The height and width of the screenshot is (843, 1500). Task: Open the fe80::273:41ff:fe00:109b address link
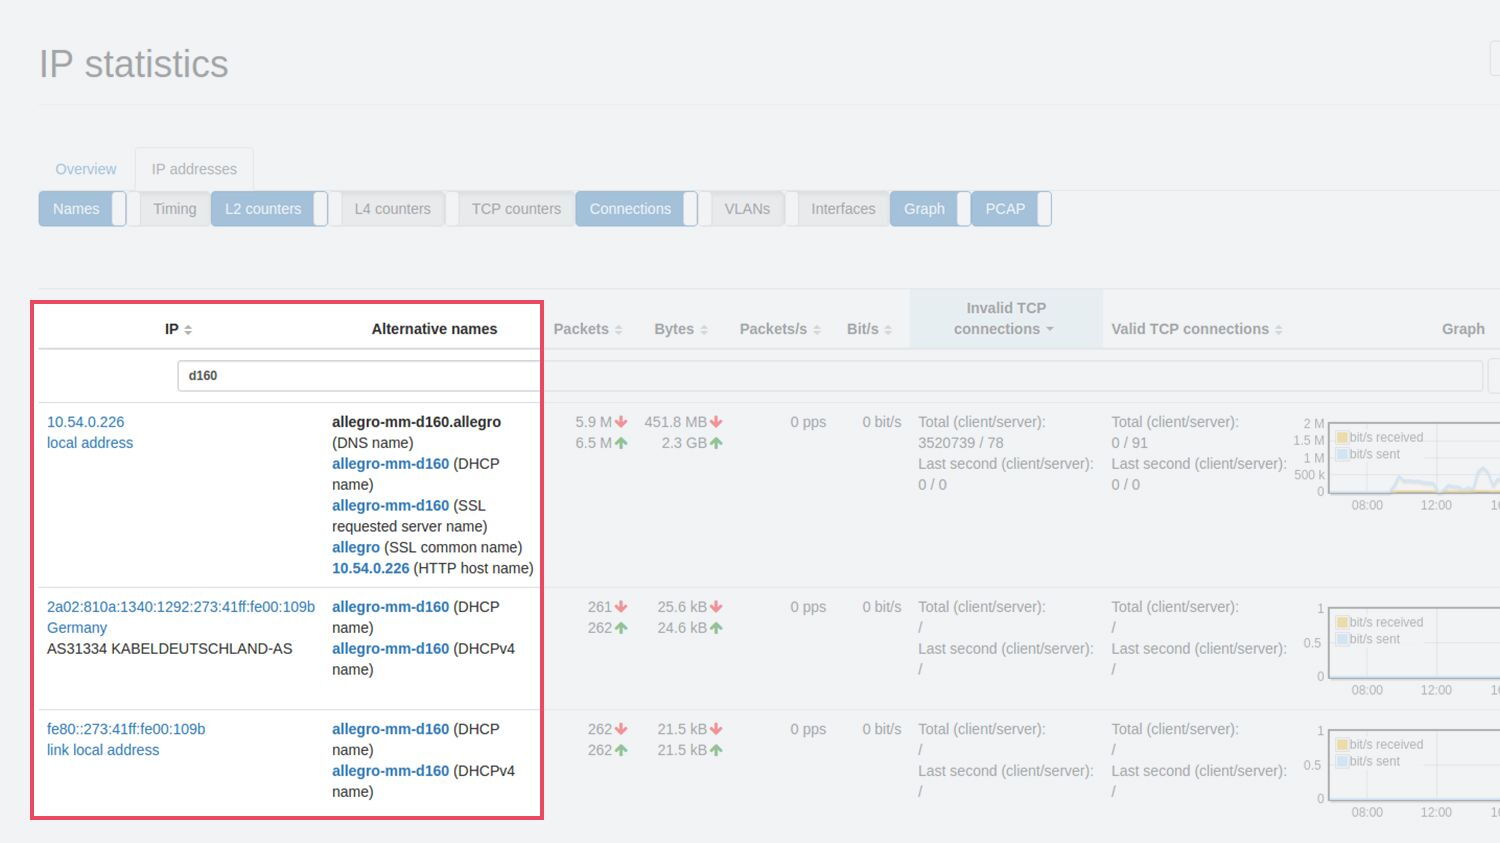[x=126, y=729]
